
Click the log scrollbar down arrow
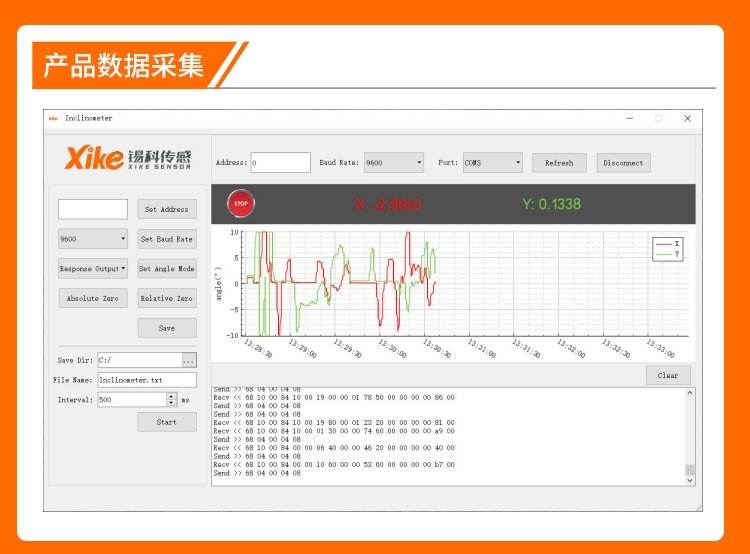pos(689,480)
